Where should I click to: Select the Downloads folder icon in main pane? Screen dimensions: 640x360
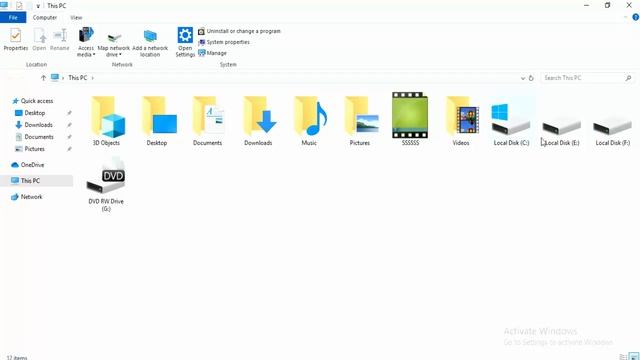click(258, 121)
